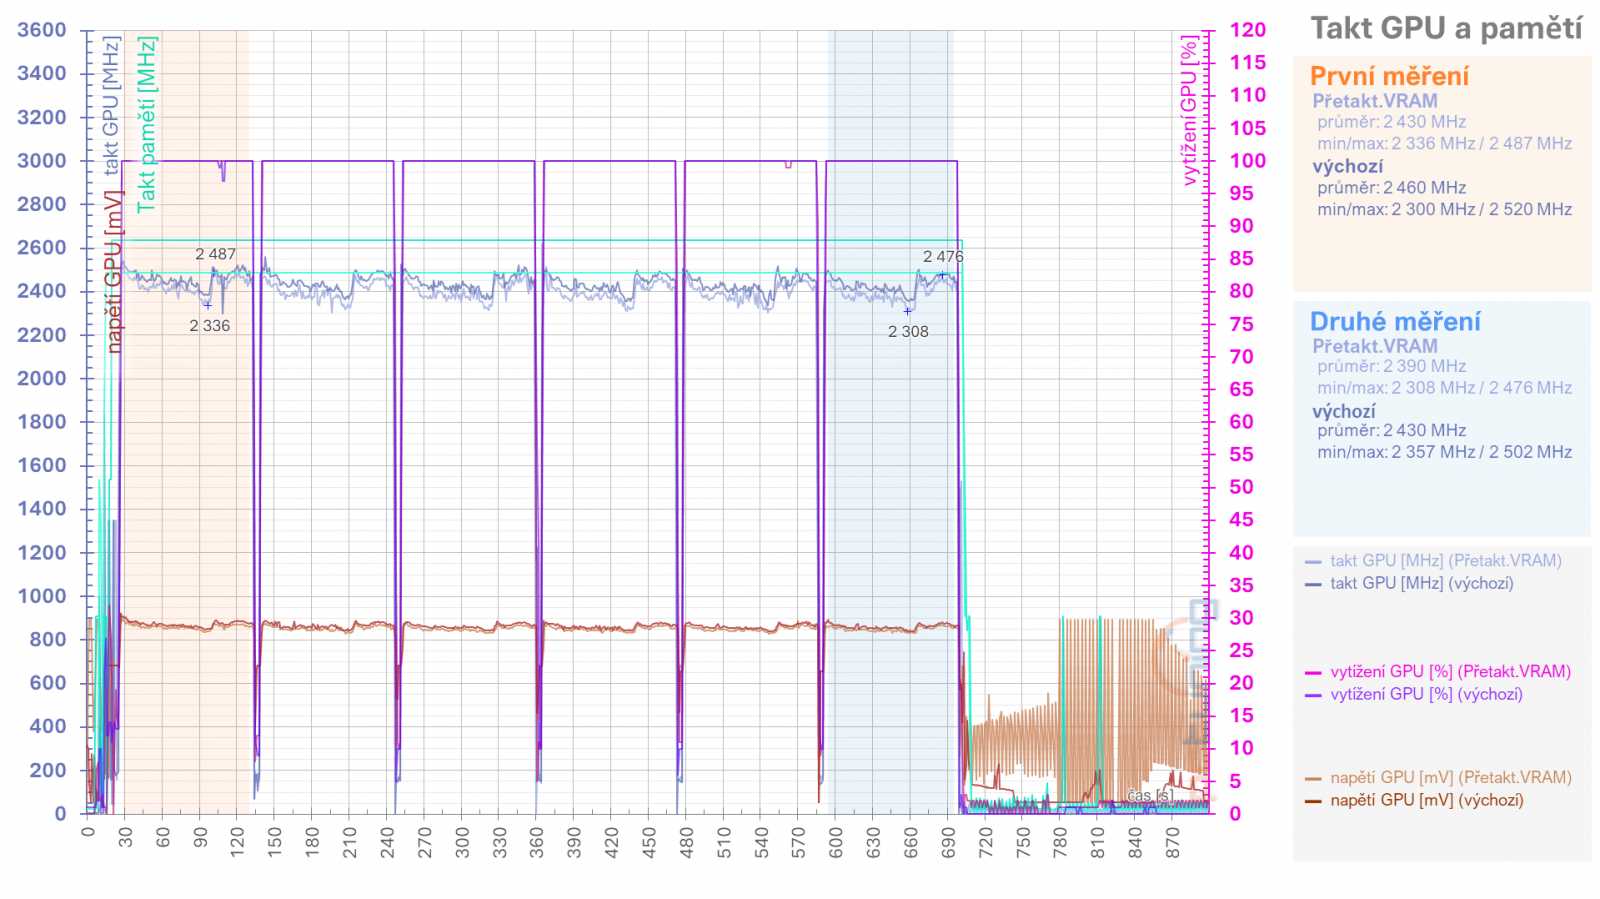Click '480' on the time axis
Viewport: 1600px width, 899px height.
point(686,842)
